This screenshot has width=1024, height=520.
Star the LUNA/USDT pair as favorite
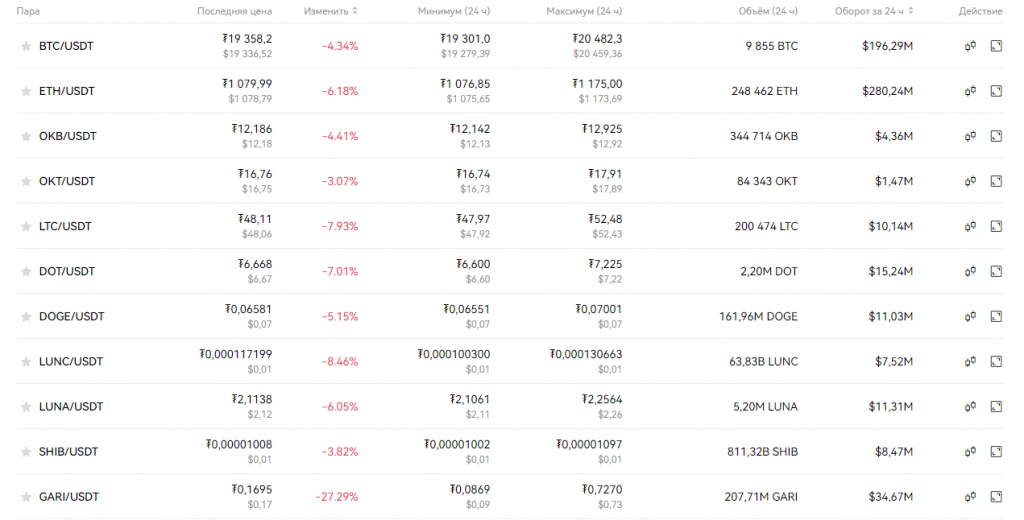click(26, 407)
